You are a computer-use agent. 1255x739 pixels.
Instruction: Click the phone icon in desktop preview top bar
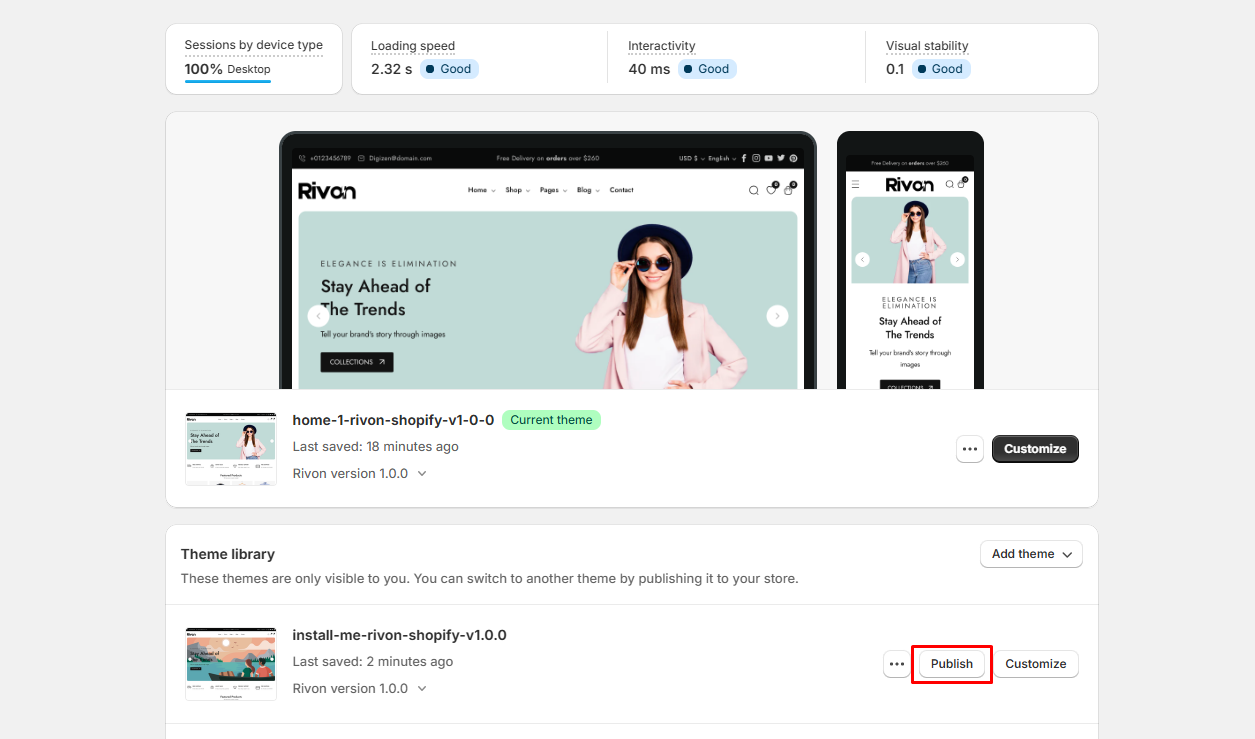pos(302,158)
